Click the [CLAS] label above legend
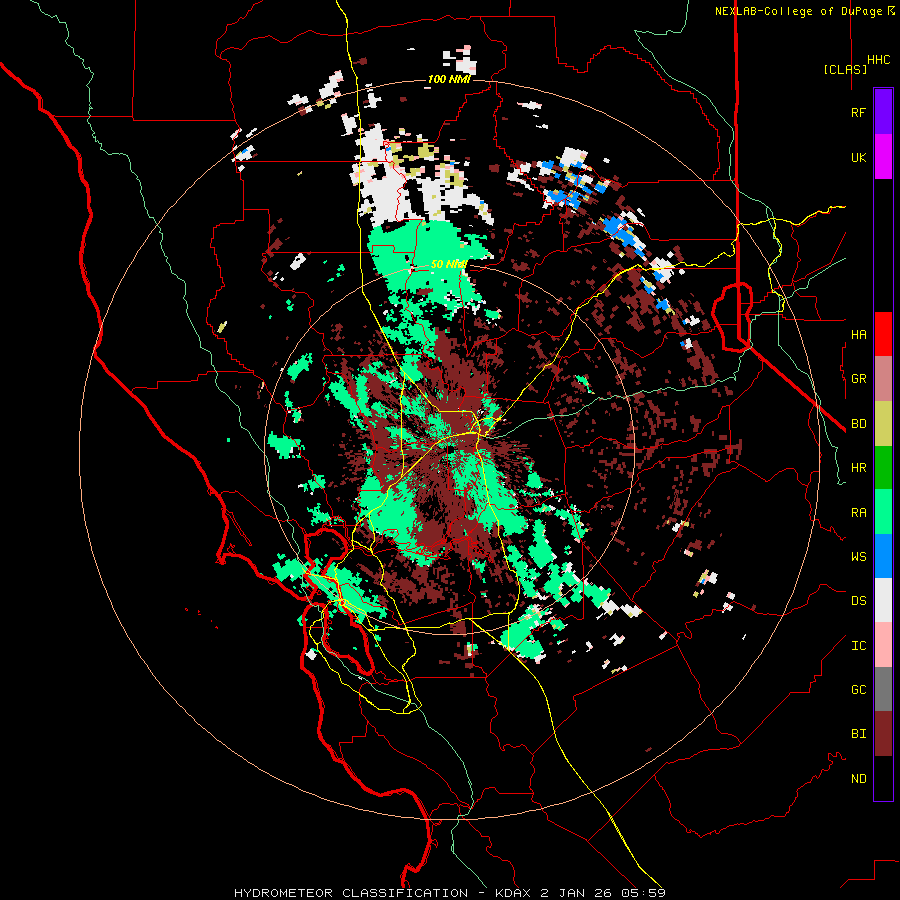 [x=845, y=69]
